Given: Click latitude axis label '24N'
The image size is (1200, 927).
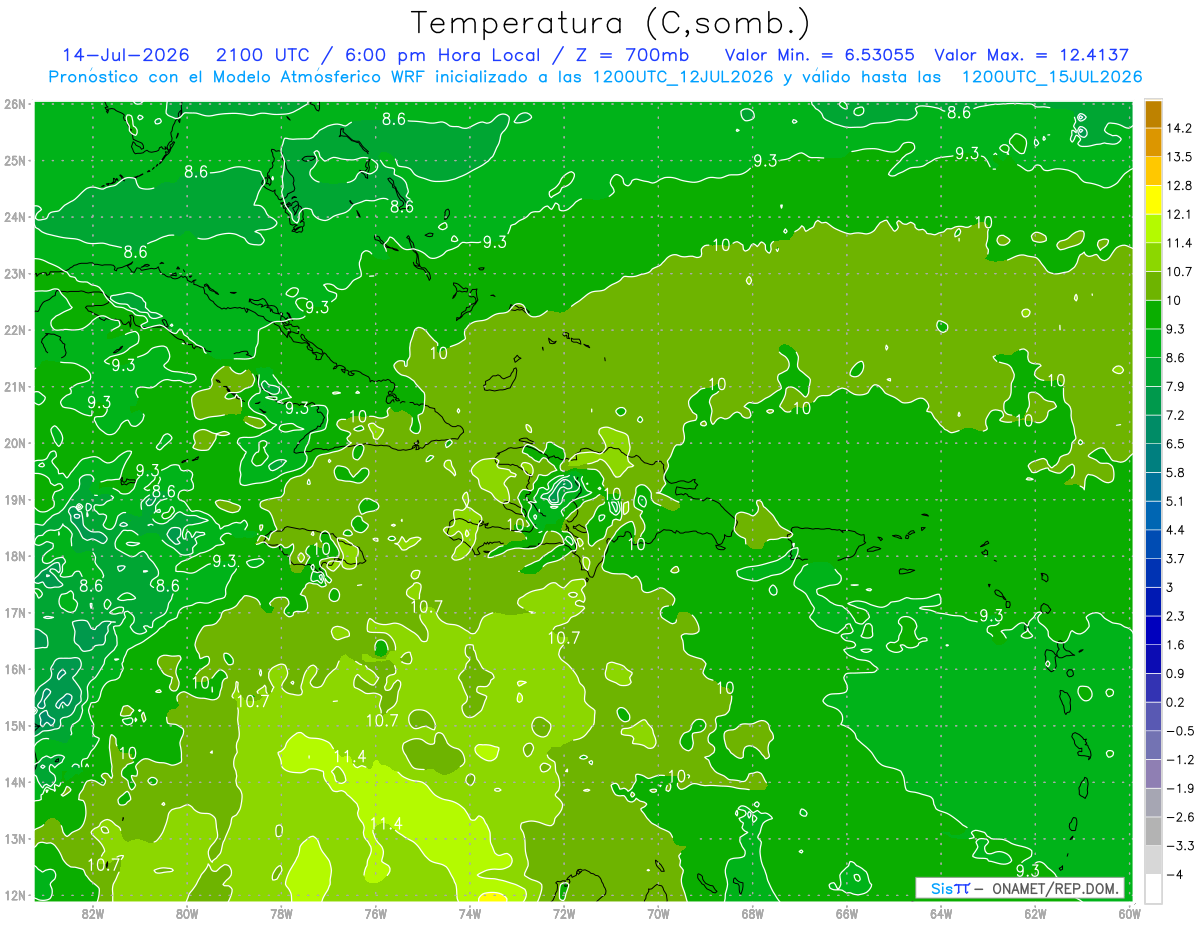Looking at the screenshot, I should click(14, 217).
